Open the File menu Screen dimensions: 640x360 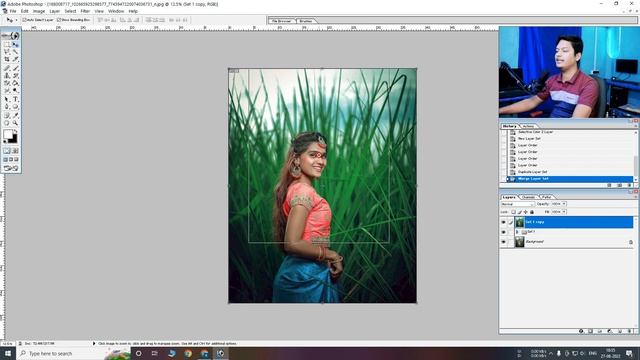tap(13, 11)
